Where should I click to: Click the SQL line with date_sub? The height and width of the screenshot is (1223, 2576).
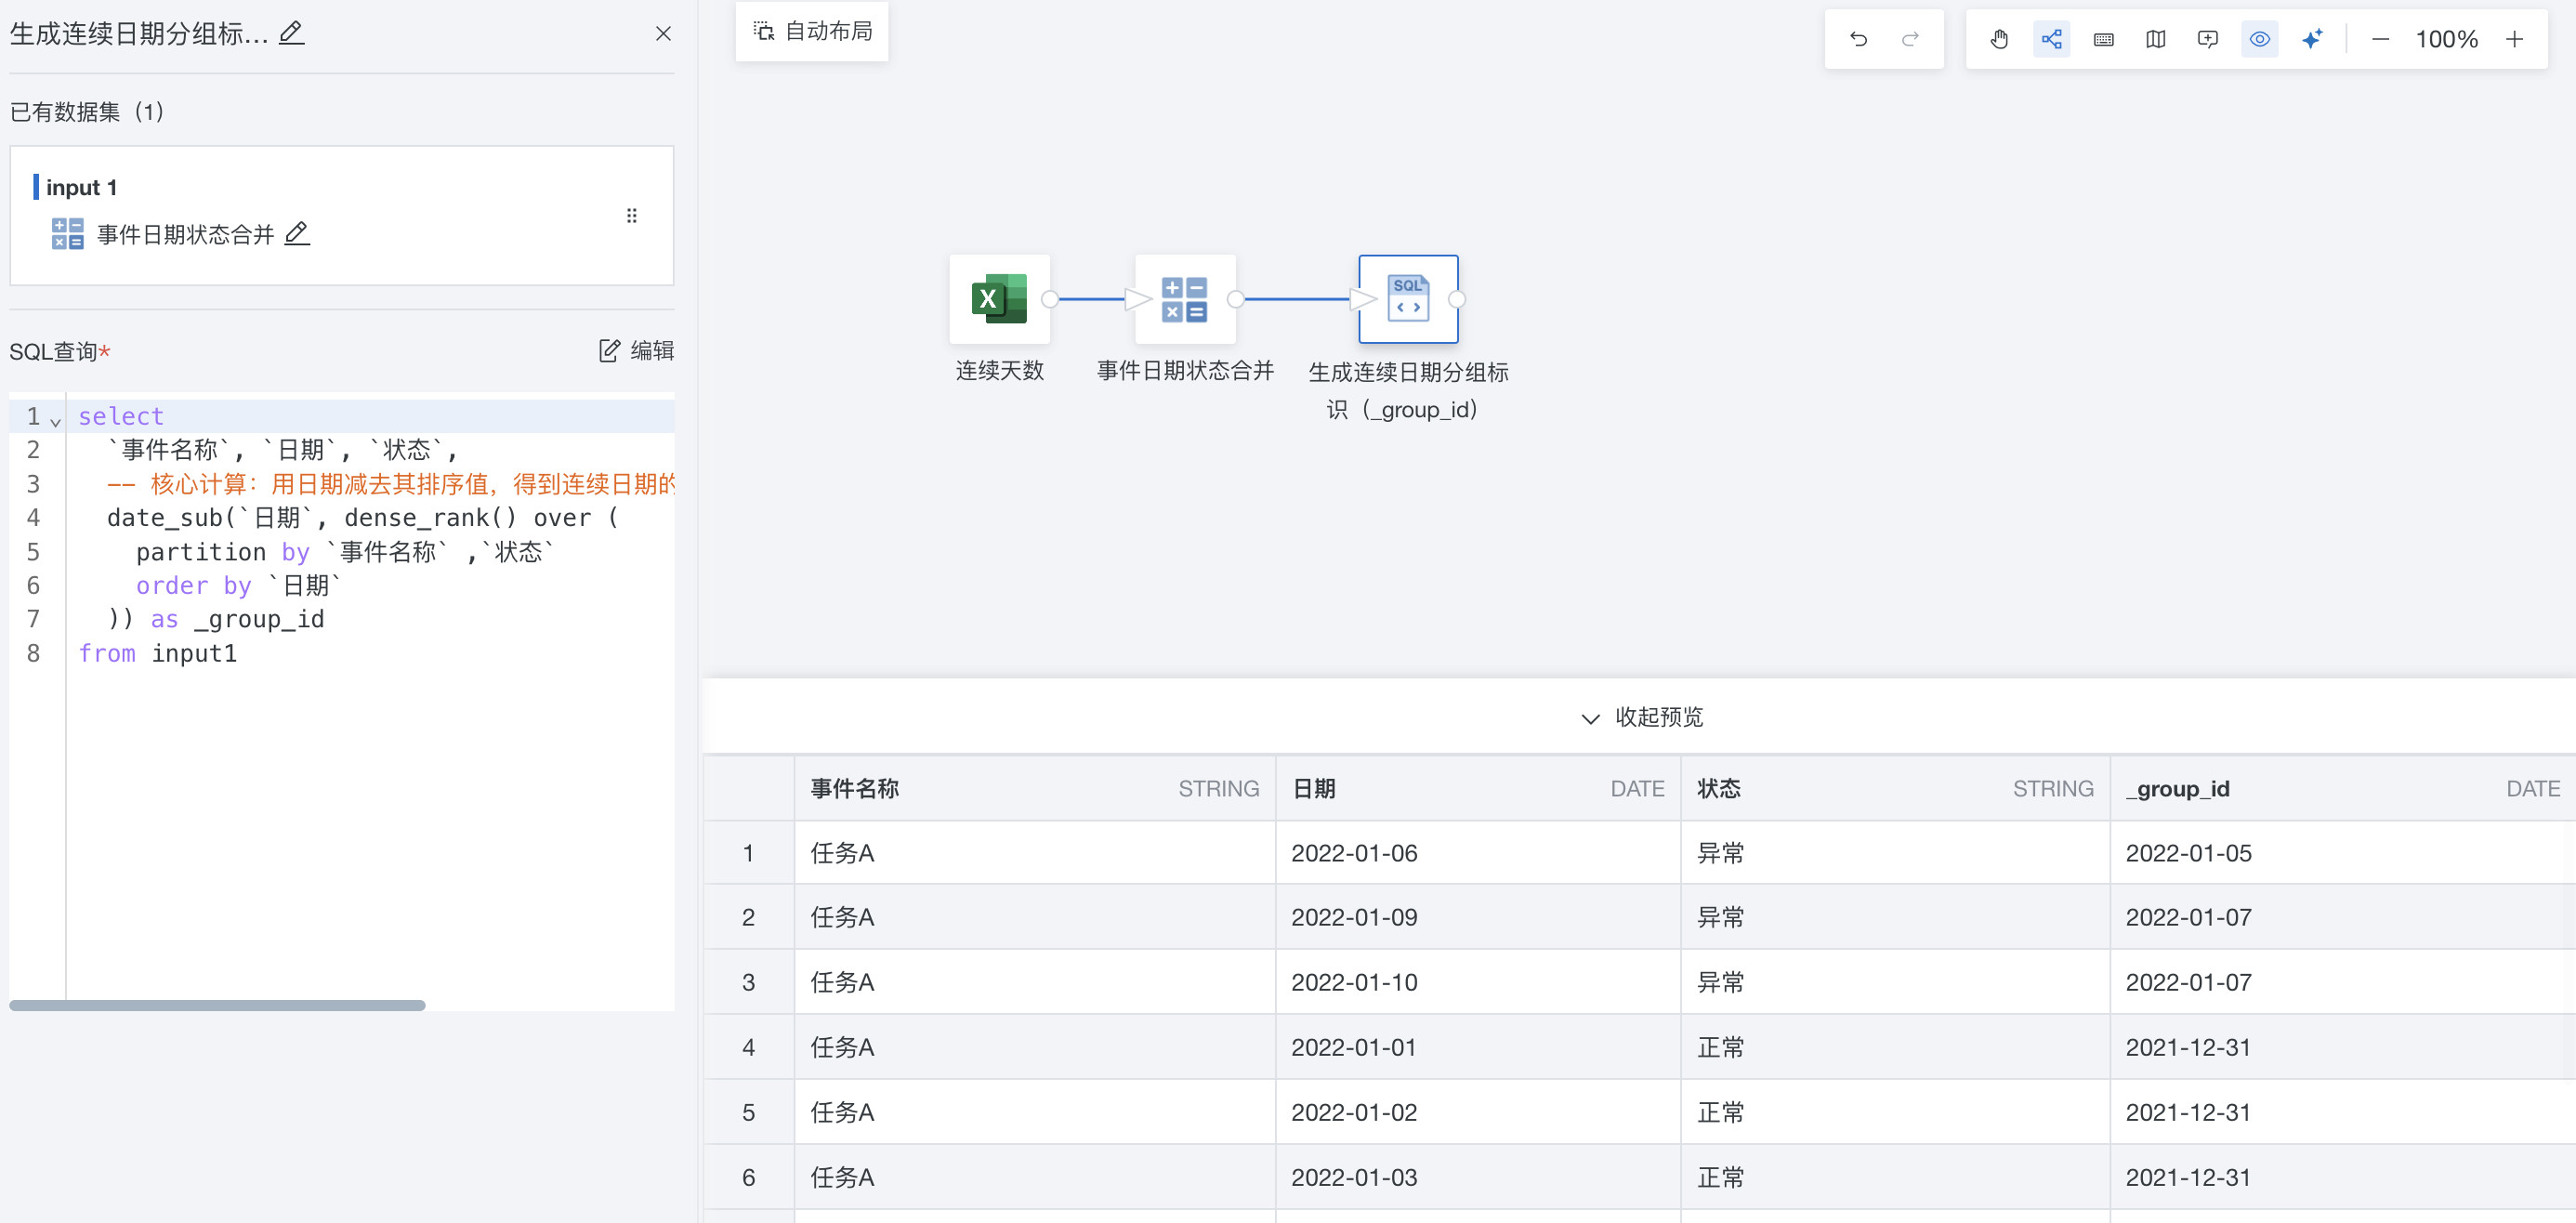click(x=363, y=518)
